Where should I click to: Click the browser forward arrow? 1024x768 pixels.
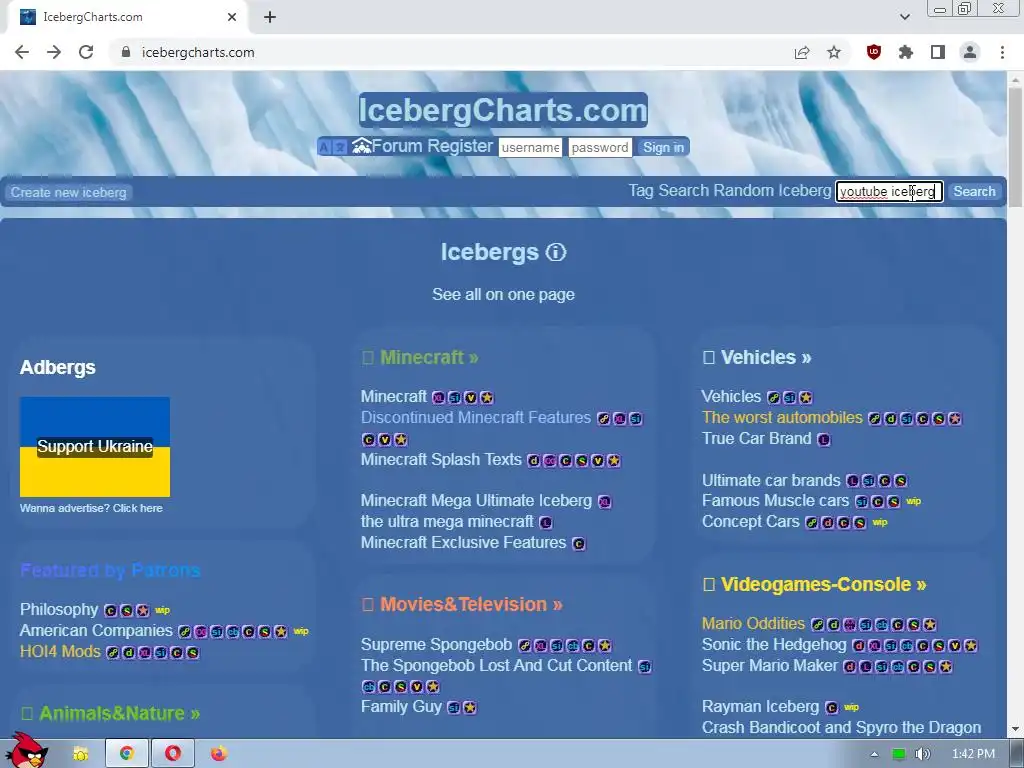tap(54, 52)
